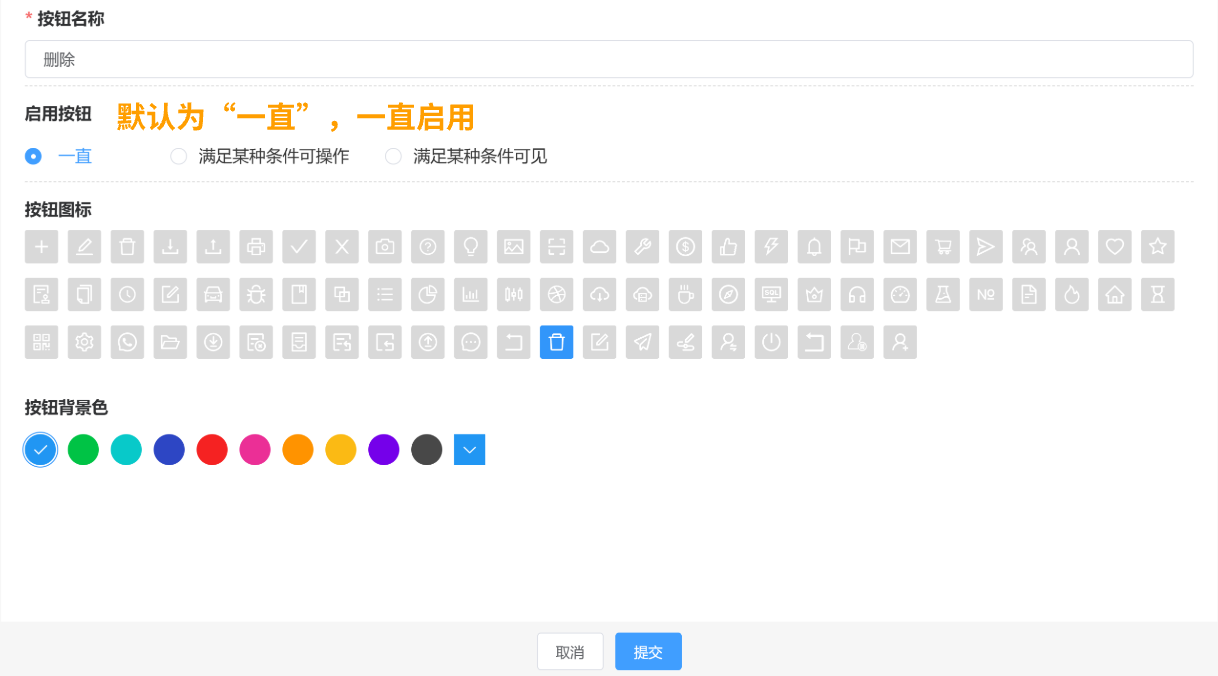The width and height of the screenshot is (1218, 676).
Task: Select the star icon for the button
Action: tap(1157, 246)
